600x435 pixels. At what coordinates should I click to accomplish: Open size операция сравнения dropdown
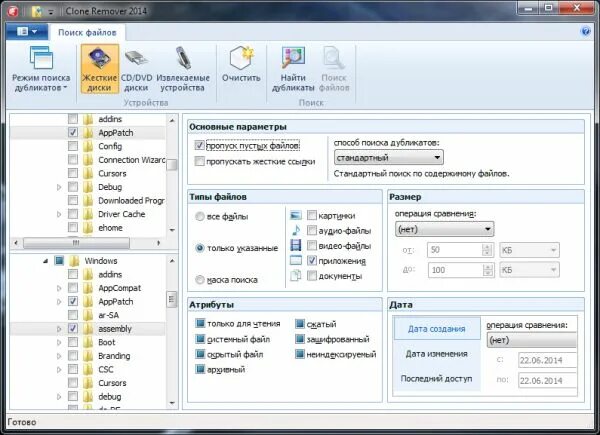click(x=444, y=229)
